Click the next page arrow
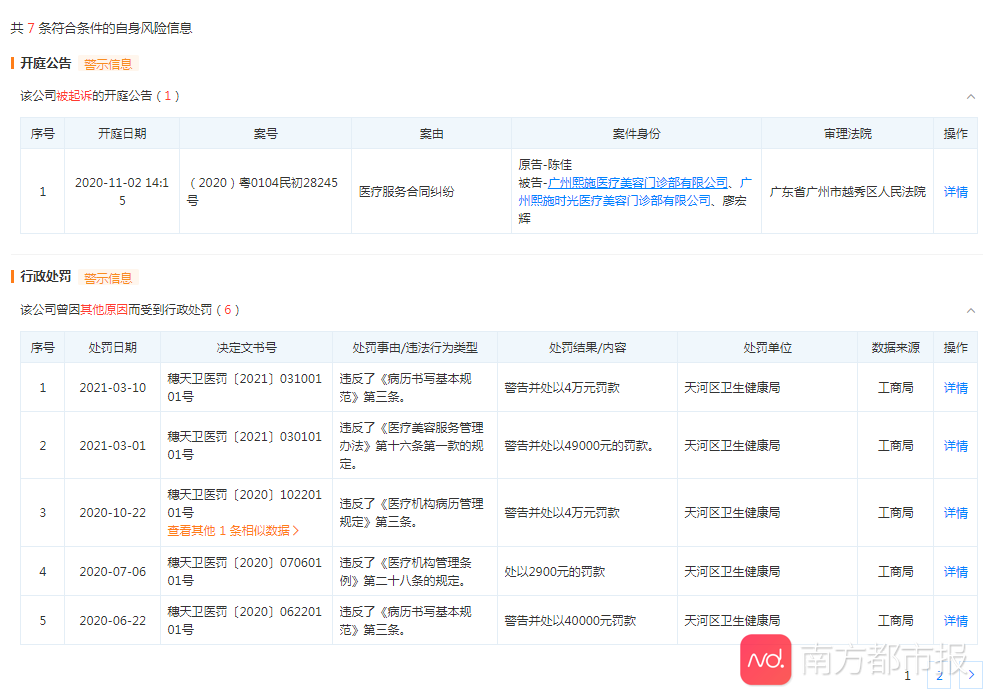 (970, 676)
